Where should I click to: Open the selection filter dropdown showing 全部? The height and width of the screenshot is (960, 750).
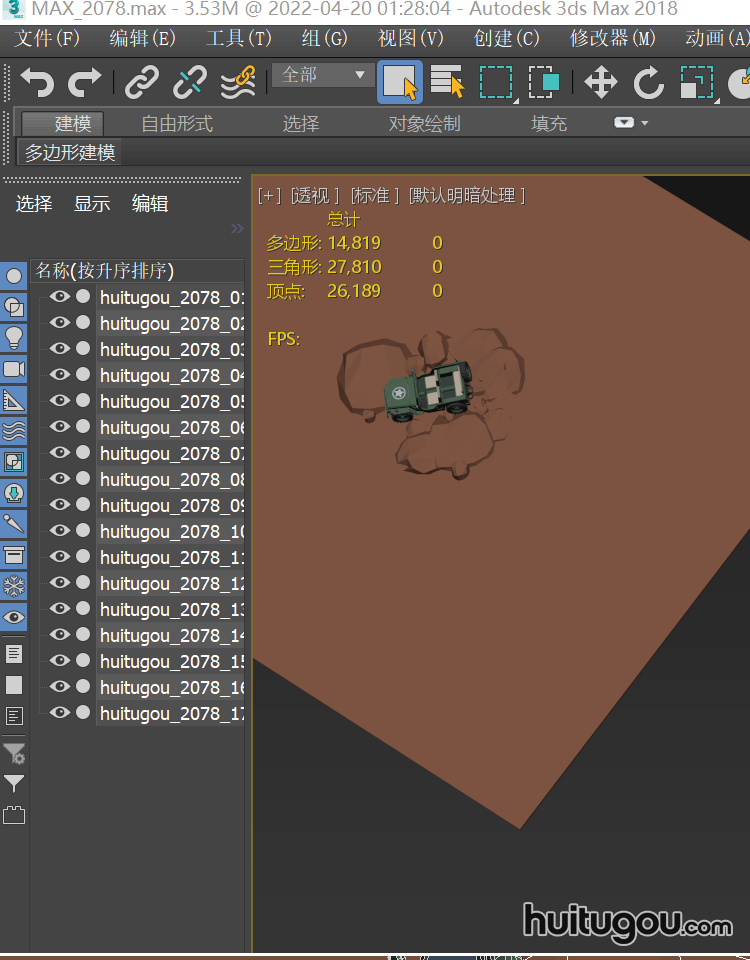pos(322,75)
